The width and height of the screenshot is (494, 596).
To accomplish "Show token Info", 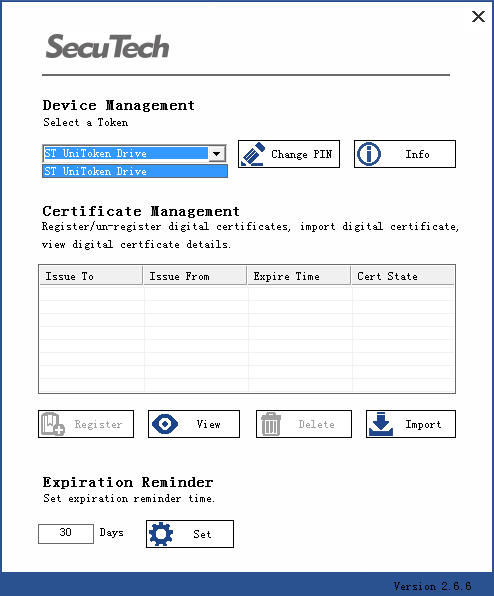I will 405,154.
